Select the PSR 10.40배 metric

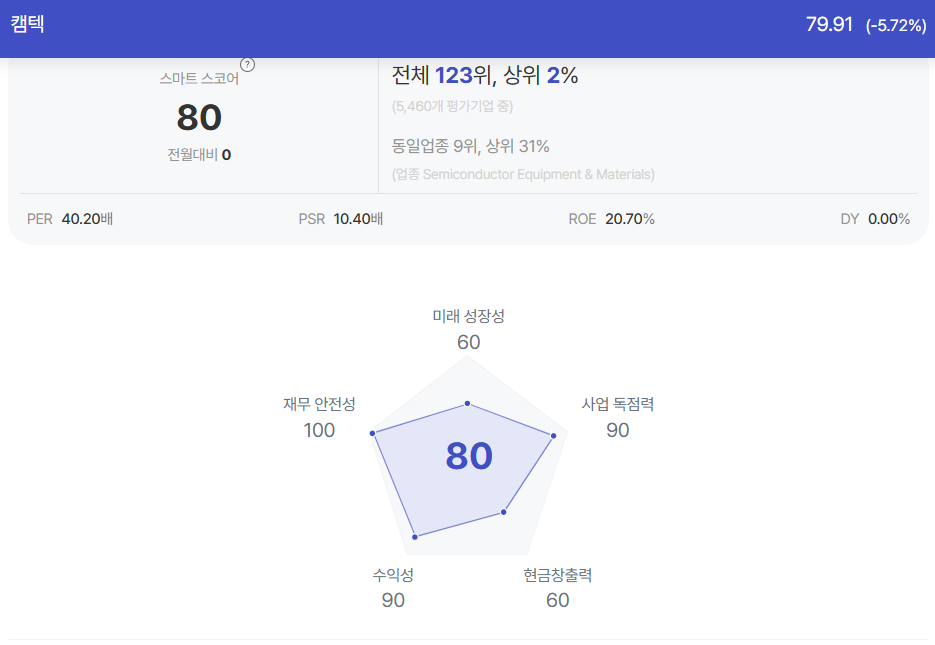(340, 219)
